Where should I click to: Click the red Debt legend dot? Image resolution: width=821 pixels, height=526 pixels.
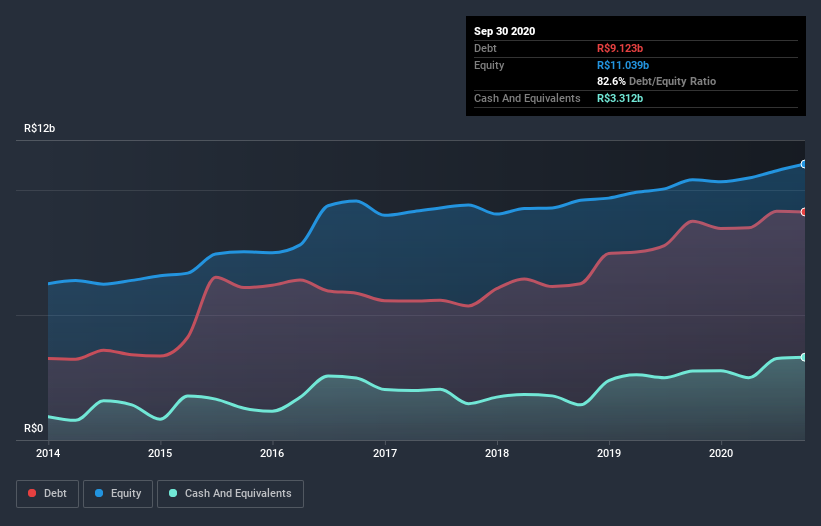click(x=32, y=493)
